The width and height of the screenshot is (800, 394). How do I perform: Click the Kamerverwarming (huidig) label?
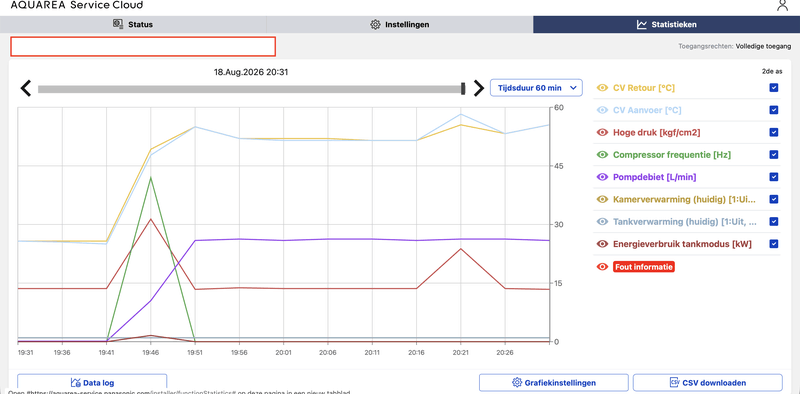click(684, 199)
